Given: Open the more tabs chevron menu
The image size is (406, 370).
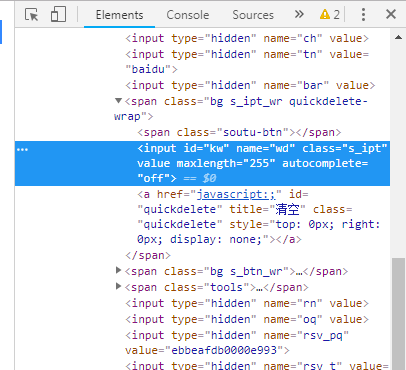Looking at the screenshot, I should click(299, 14).
